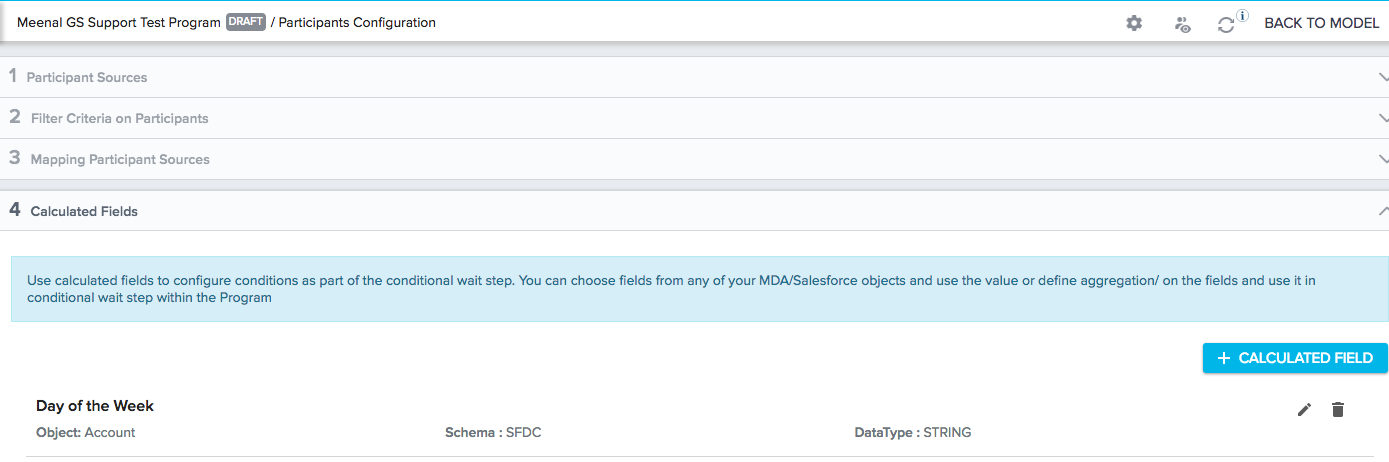Select the Participant Sources step header
Viewport: 1389px width, 462px height.
click(694, 77)
